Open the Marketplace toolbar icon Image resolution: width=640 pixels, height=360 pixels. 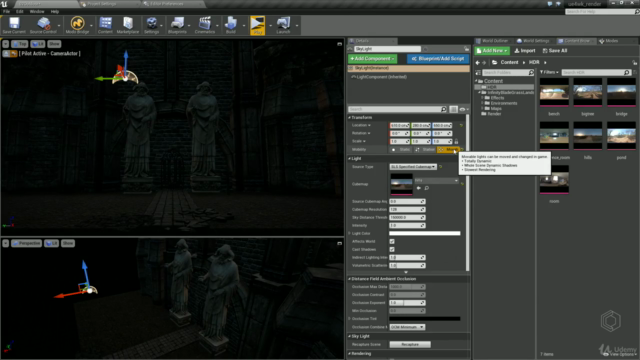tap(128, 25)
